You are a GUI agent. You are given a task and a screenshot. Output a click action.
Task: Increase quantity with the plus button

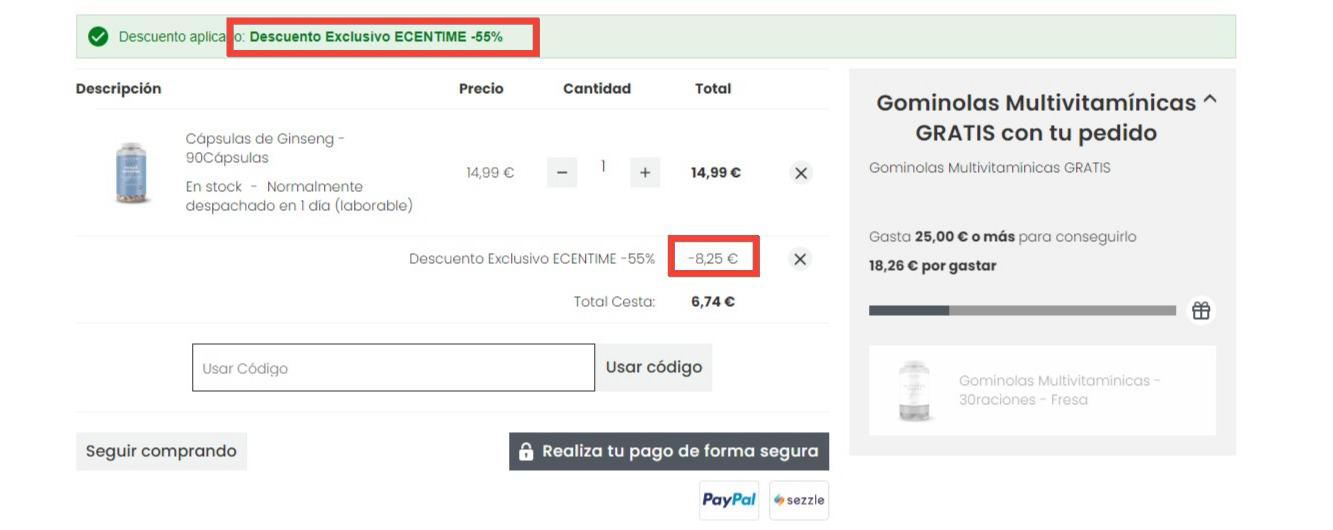645,173
